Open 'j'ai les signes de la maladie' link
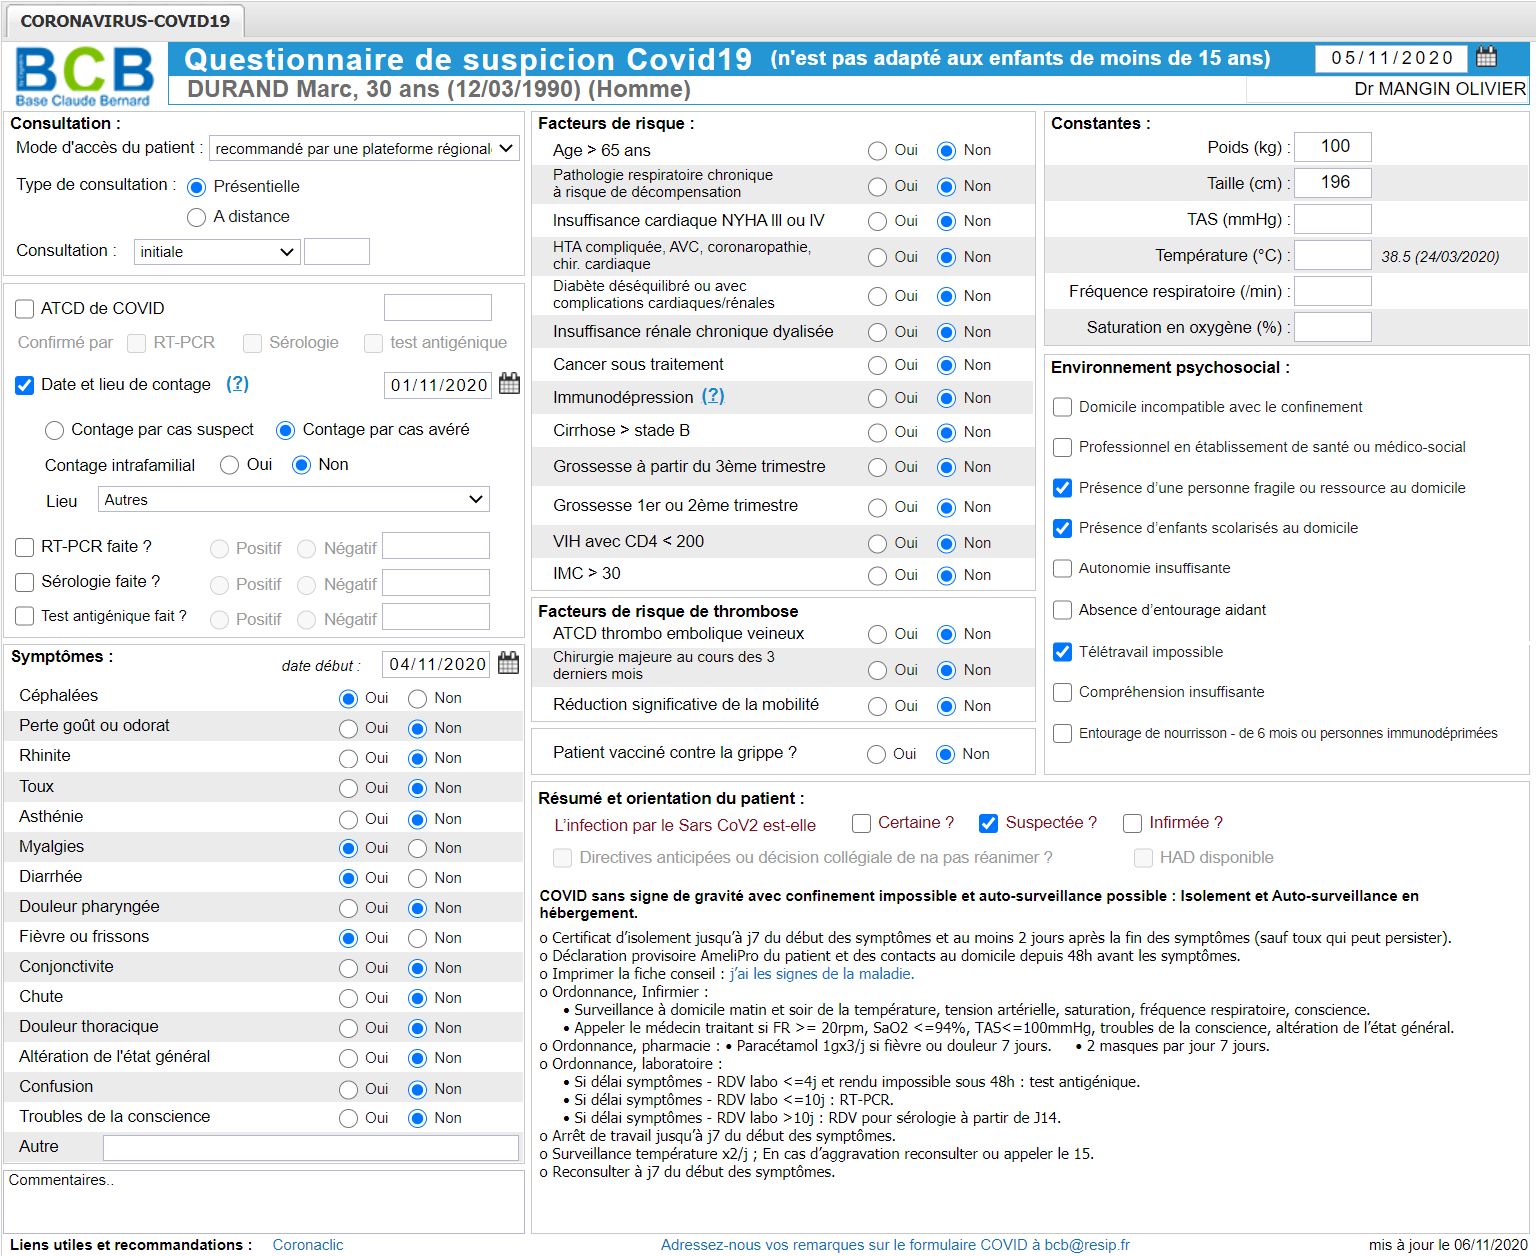This screenshot has height=1256, width=1540. coord(821,974)
